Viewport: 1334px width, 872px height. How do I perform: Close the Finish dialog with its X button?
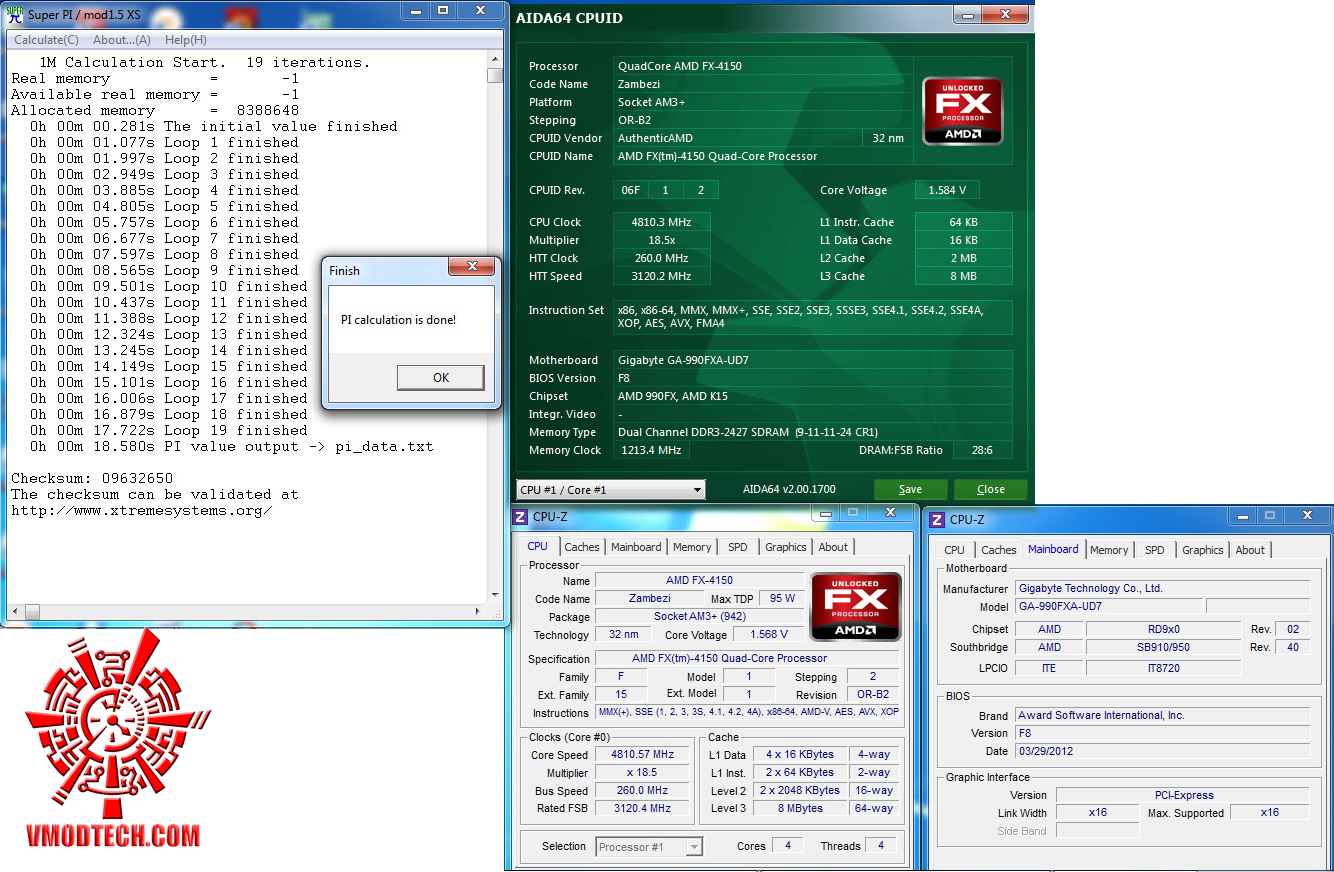click(x=471, y=267)
